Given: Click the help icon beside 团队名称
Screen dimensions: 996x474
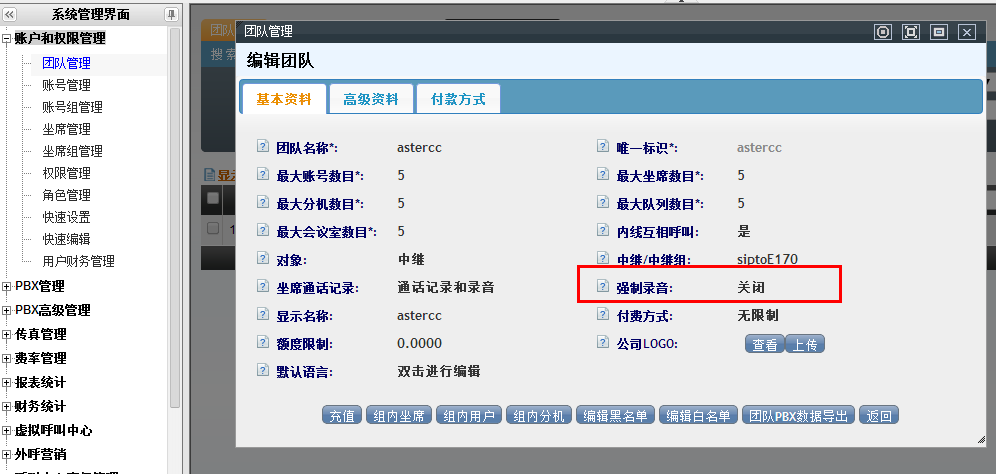Looking at the screenshot, I should (264, 147).
